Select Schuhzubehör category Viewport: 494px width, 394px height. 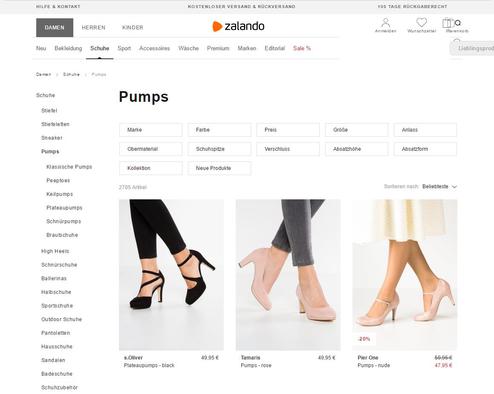[x=59, y=388]
